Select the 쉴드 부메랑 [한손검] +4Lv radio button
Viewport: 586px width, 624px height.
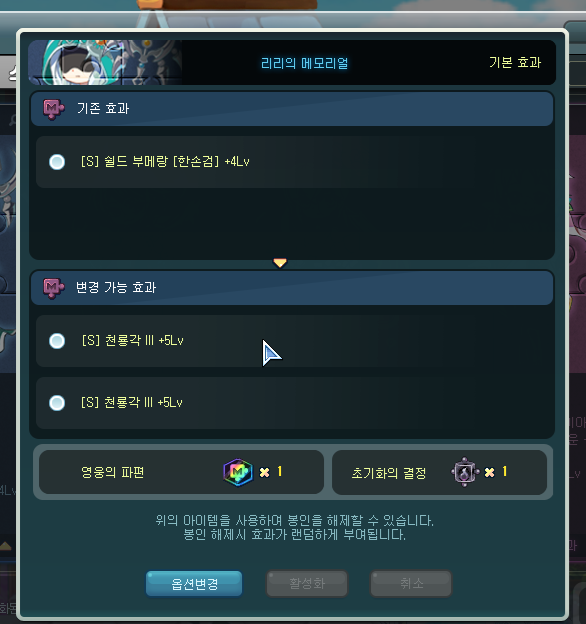point(57,162)
